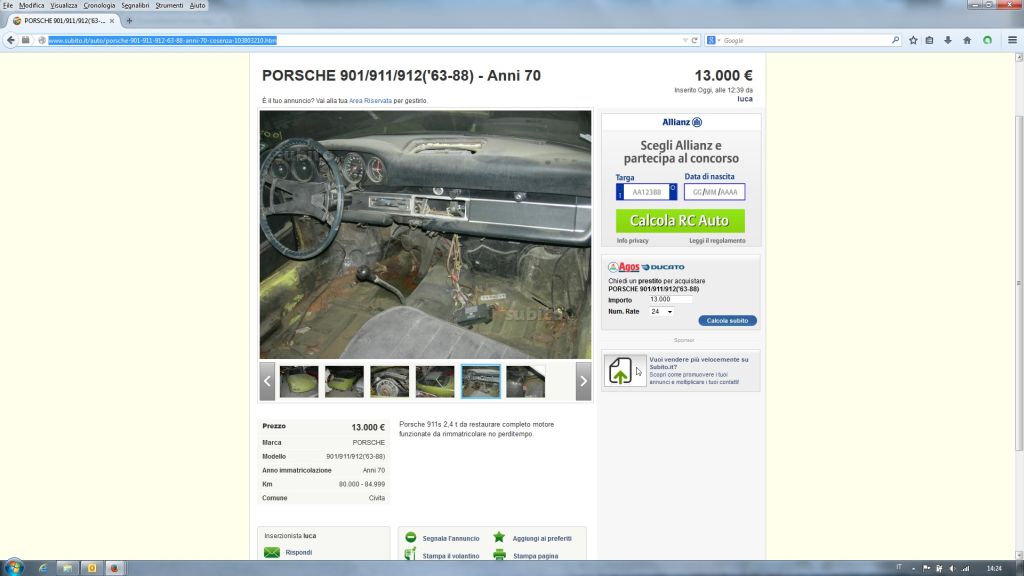Click the Stampa il volantino flyer icon
This screenshot has height=576, width=1024.
[x=410, y=554]
